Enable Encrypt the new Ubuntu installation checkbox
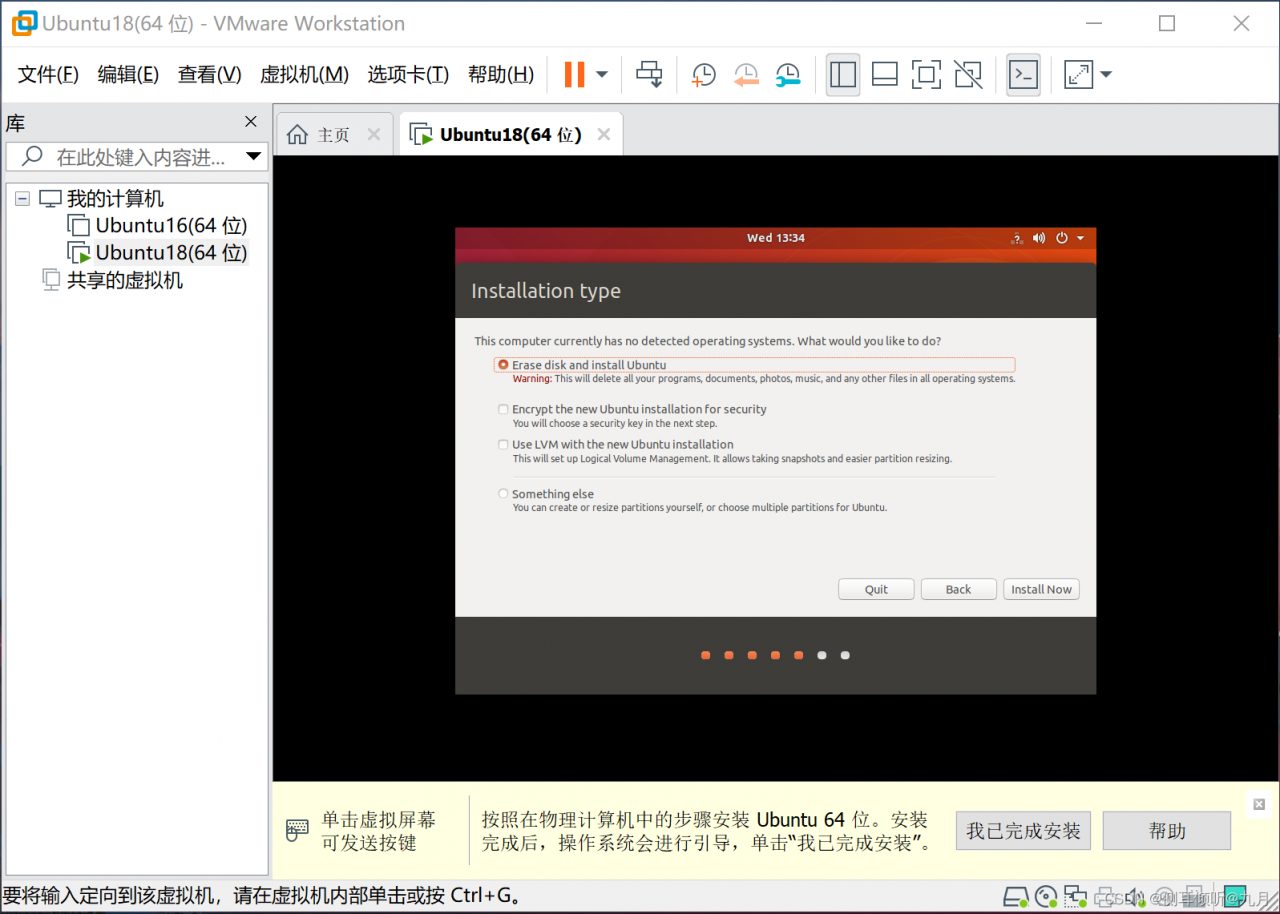The width and height of the screenshot is (1280, 914). tap(504, 409)
